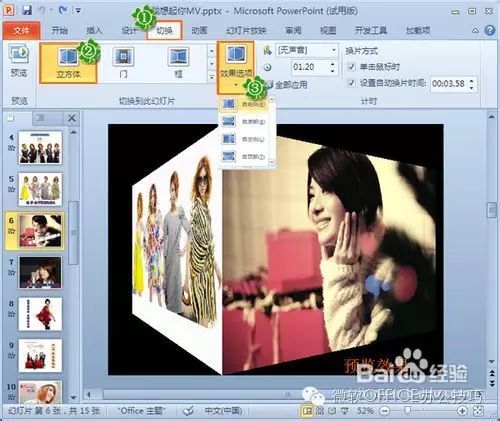Select slide 8 thumbnail
Viewport: 500px width, 421px height.
(x=40, y=314)
